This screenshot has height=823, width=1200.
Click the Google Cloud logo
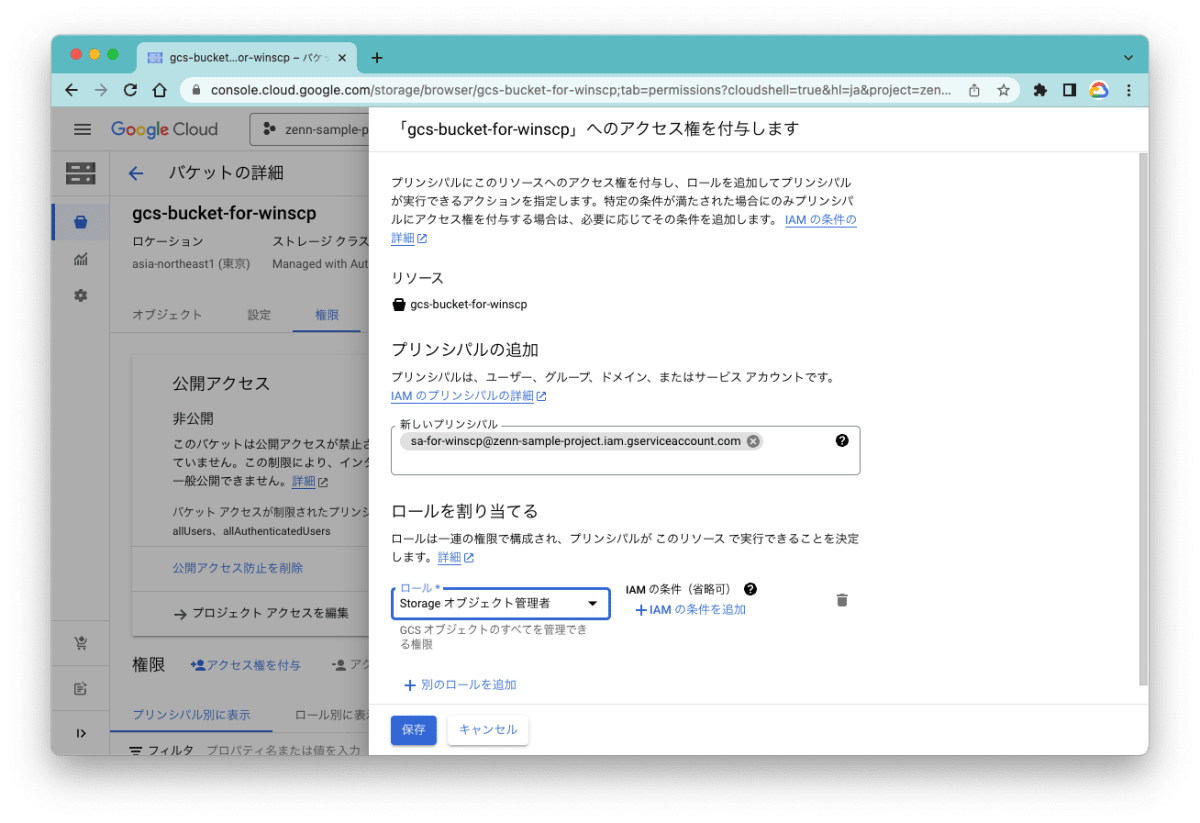click(x=164, y=129)
